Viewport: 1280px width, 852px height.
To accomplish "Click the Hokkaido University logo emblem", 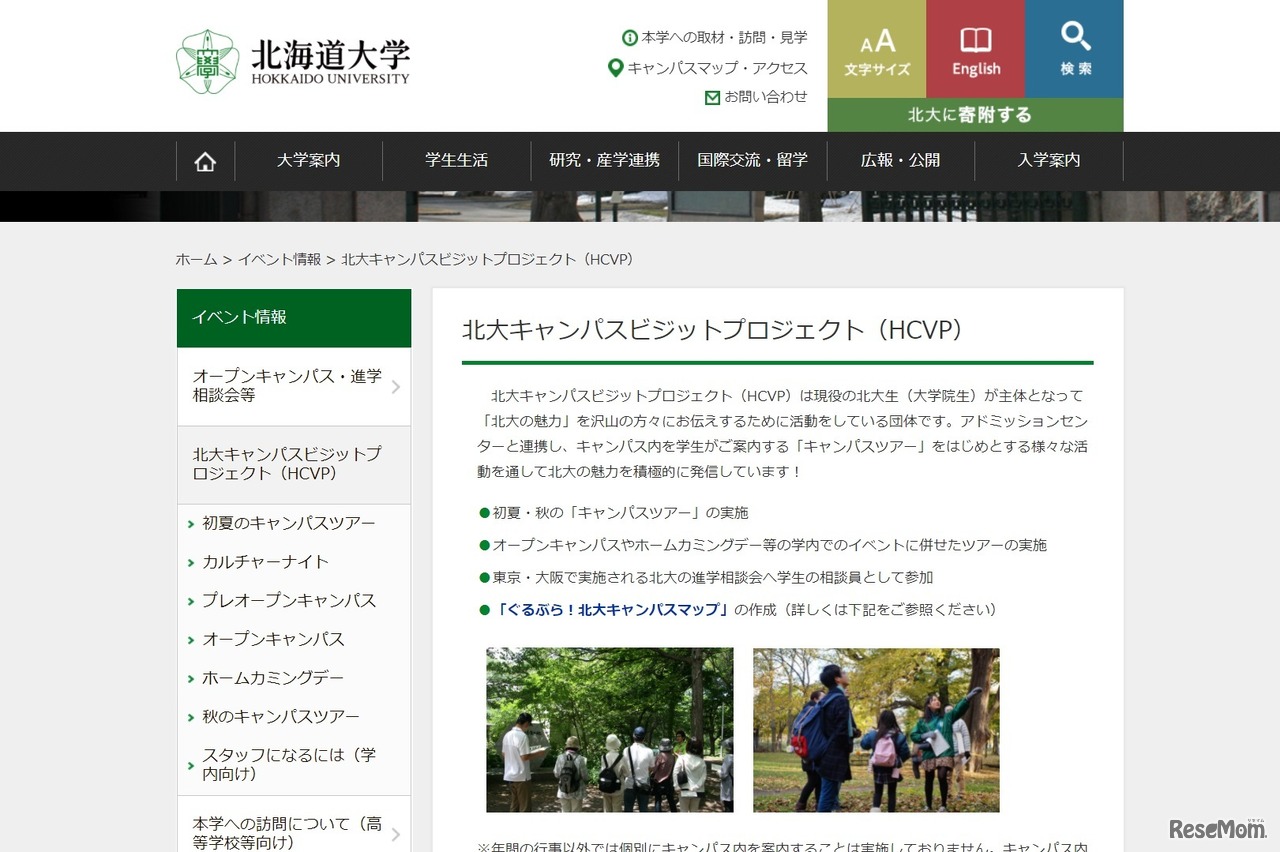I will [207, 62].
